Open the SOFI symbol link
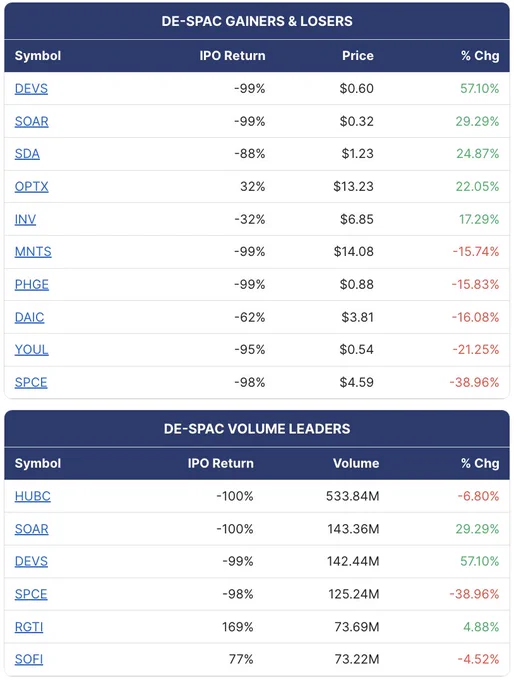Screen dimensions: 514x680 click(x=29, y=660)
